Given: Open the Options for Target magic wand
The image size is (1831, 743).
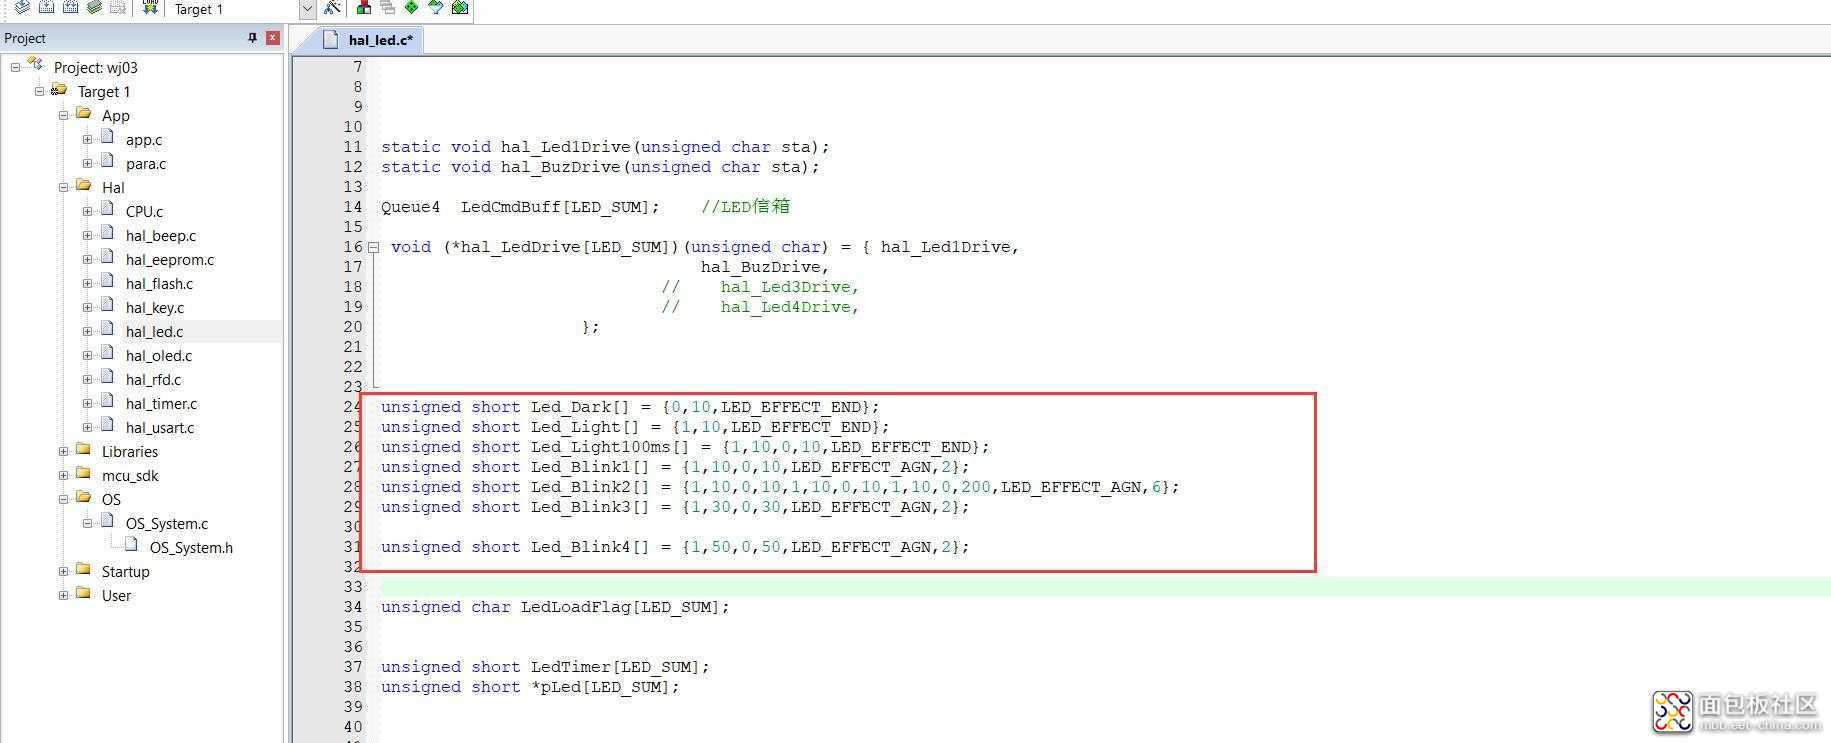Looking at the screenshot, I should point(333,8).
